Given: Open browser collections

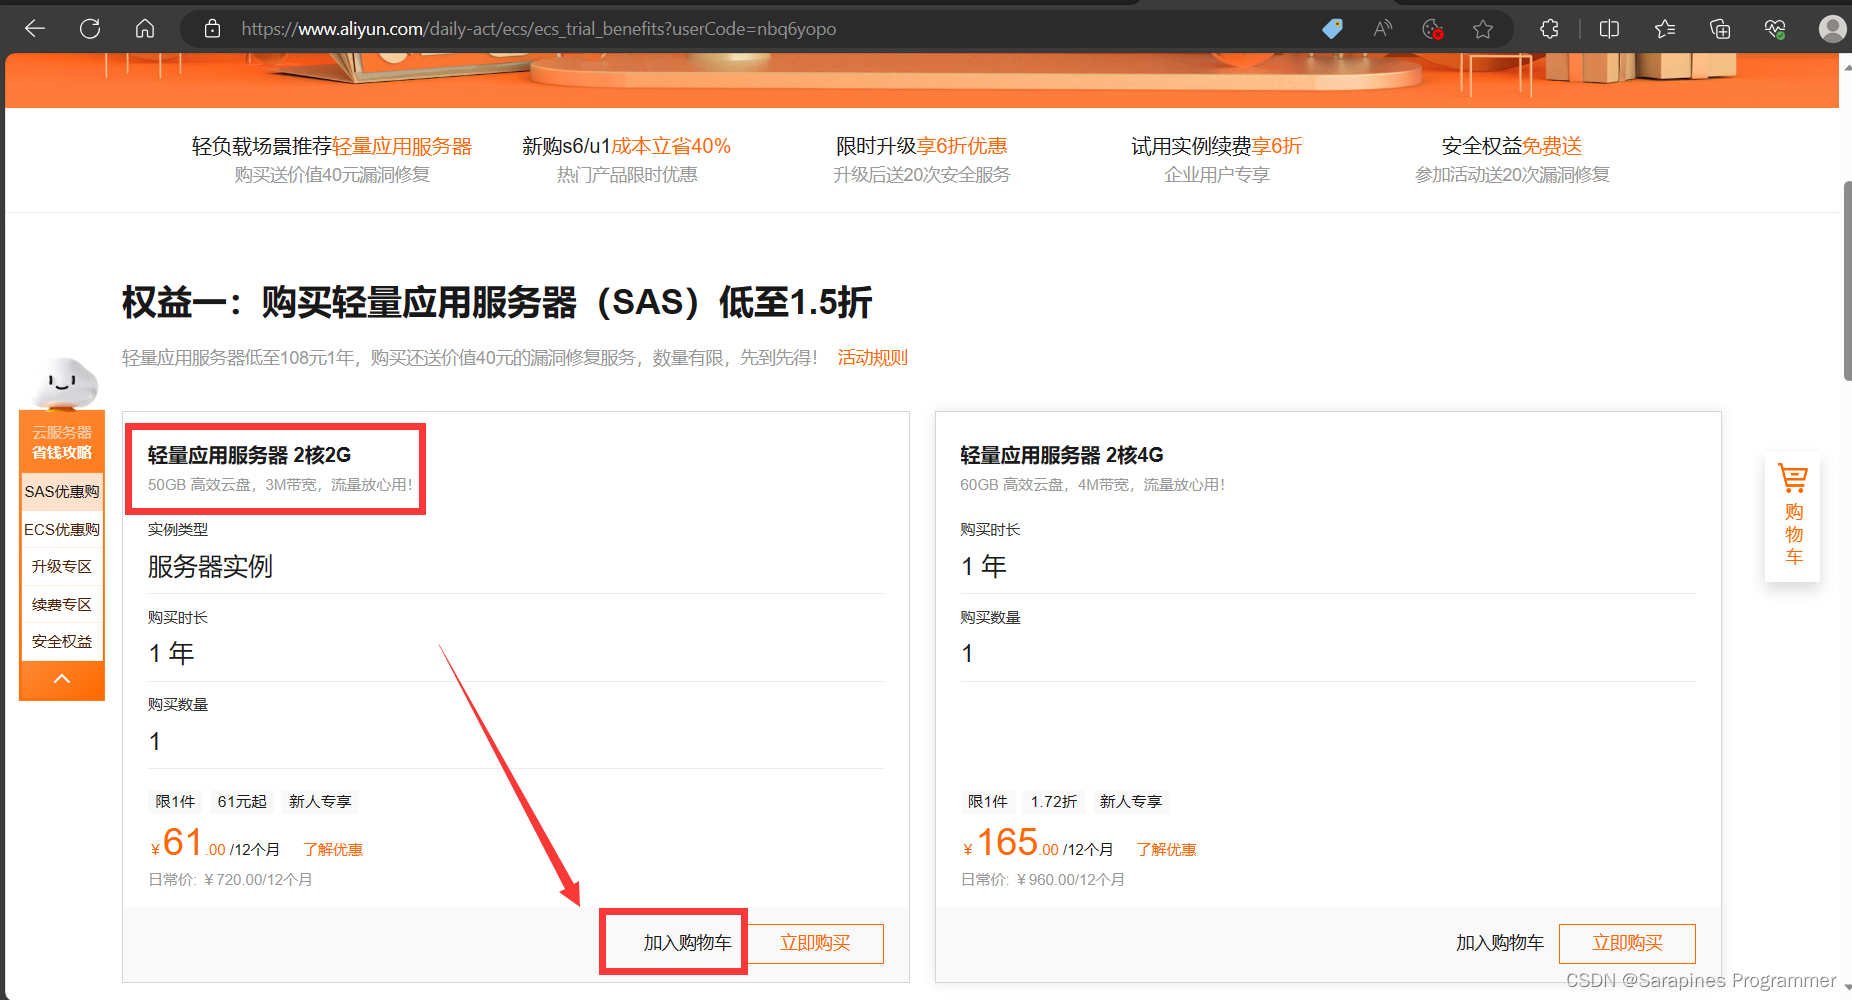Looking at the screenshot, I should (1720, 29).
